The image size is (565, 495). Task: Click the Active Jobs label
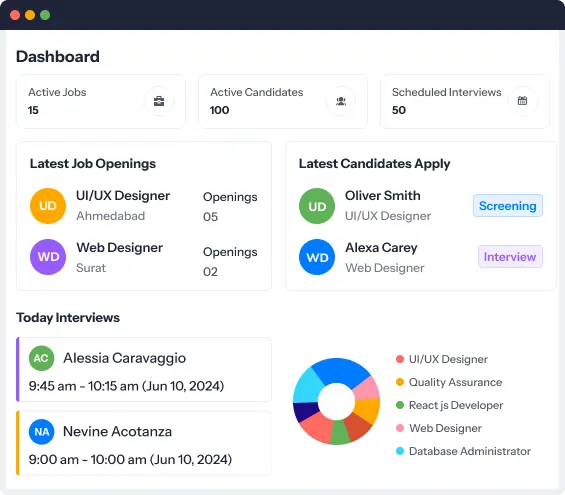tap(57, 92)
